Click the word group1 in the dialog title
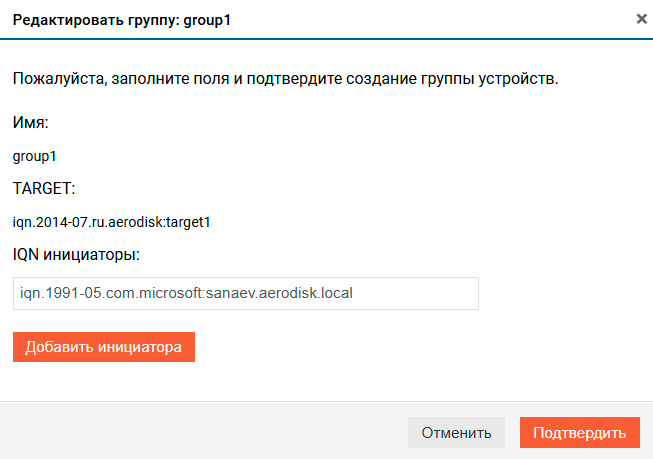The width and height of the screenshot is (653, 459). click(x=207, y=20)
